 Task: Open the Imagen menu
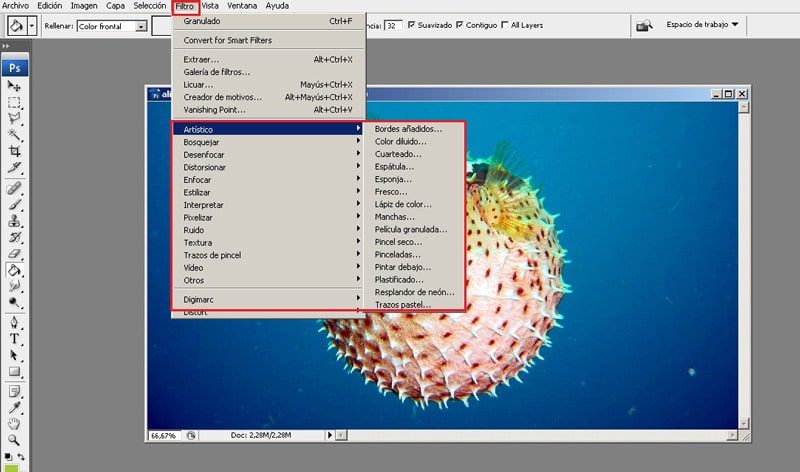coord(84,6)
